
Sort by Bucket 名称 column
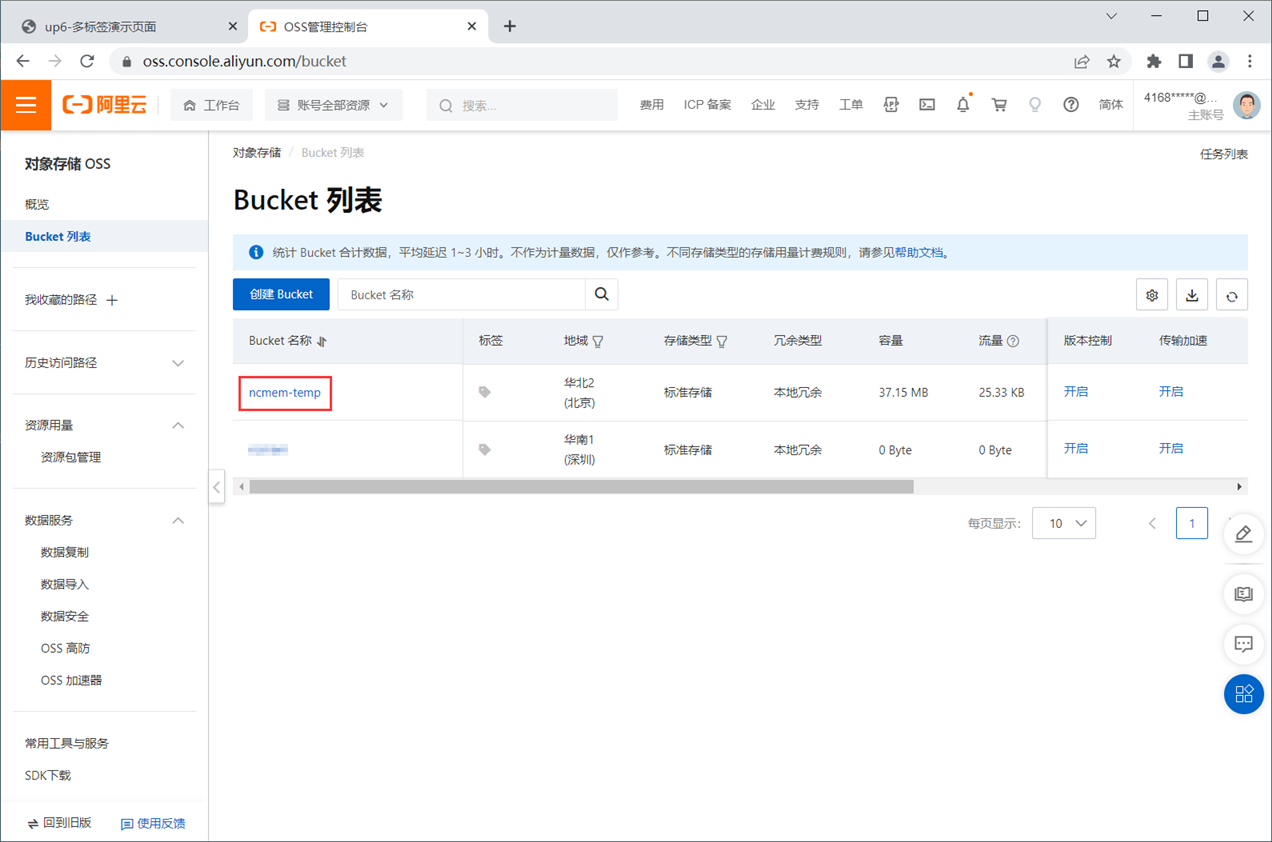click(322, 341)
